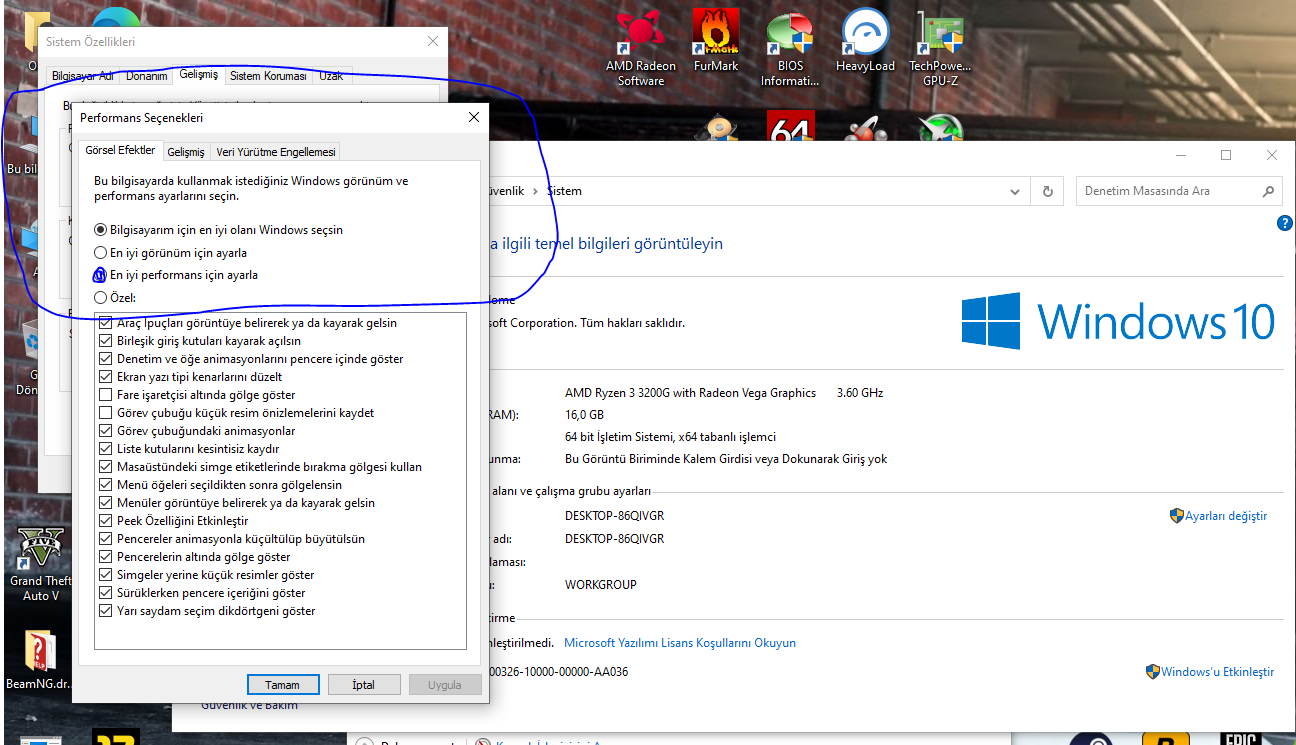The image size is (1296, 745).
Task: Toggle "Denetim ve öğe animasyonlarını pencere içinde göster"
Action: pos(106,359)
